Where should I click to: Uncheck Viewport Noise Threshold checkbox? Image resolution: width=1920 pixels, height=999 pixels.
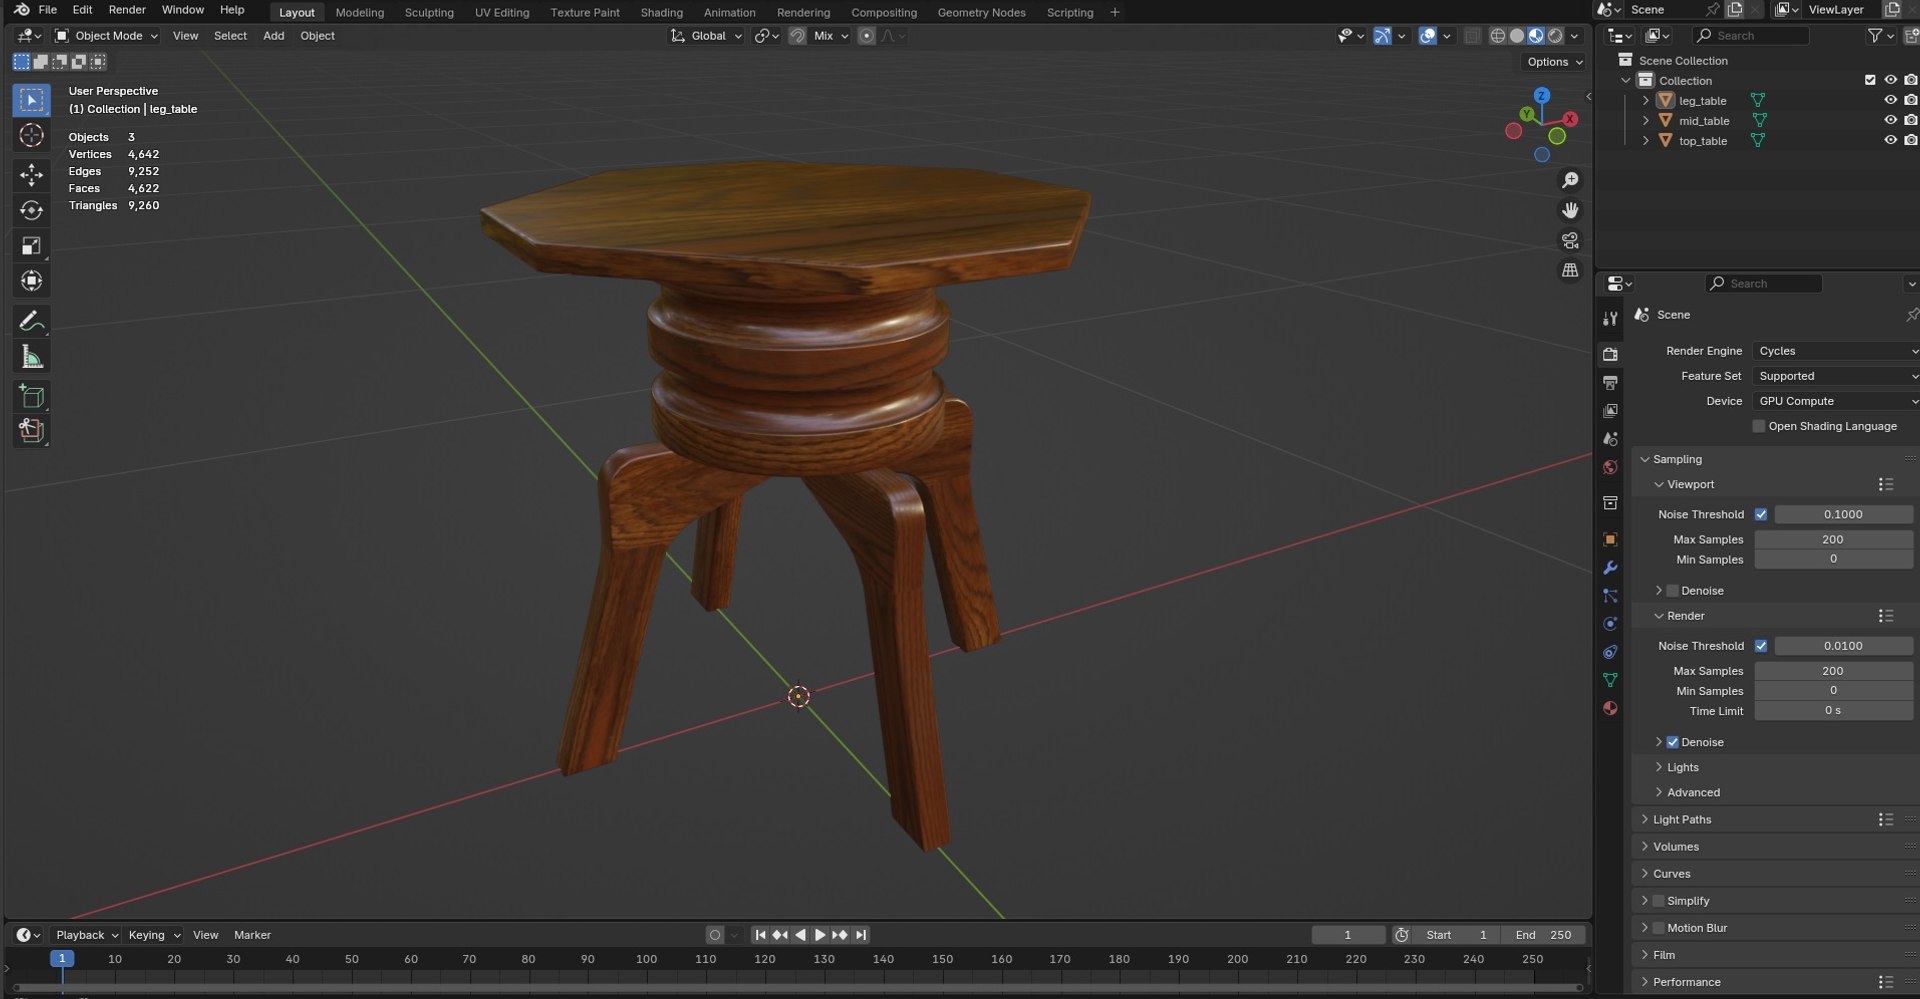pos(1761,514)
